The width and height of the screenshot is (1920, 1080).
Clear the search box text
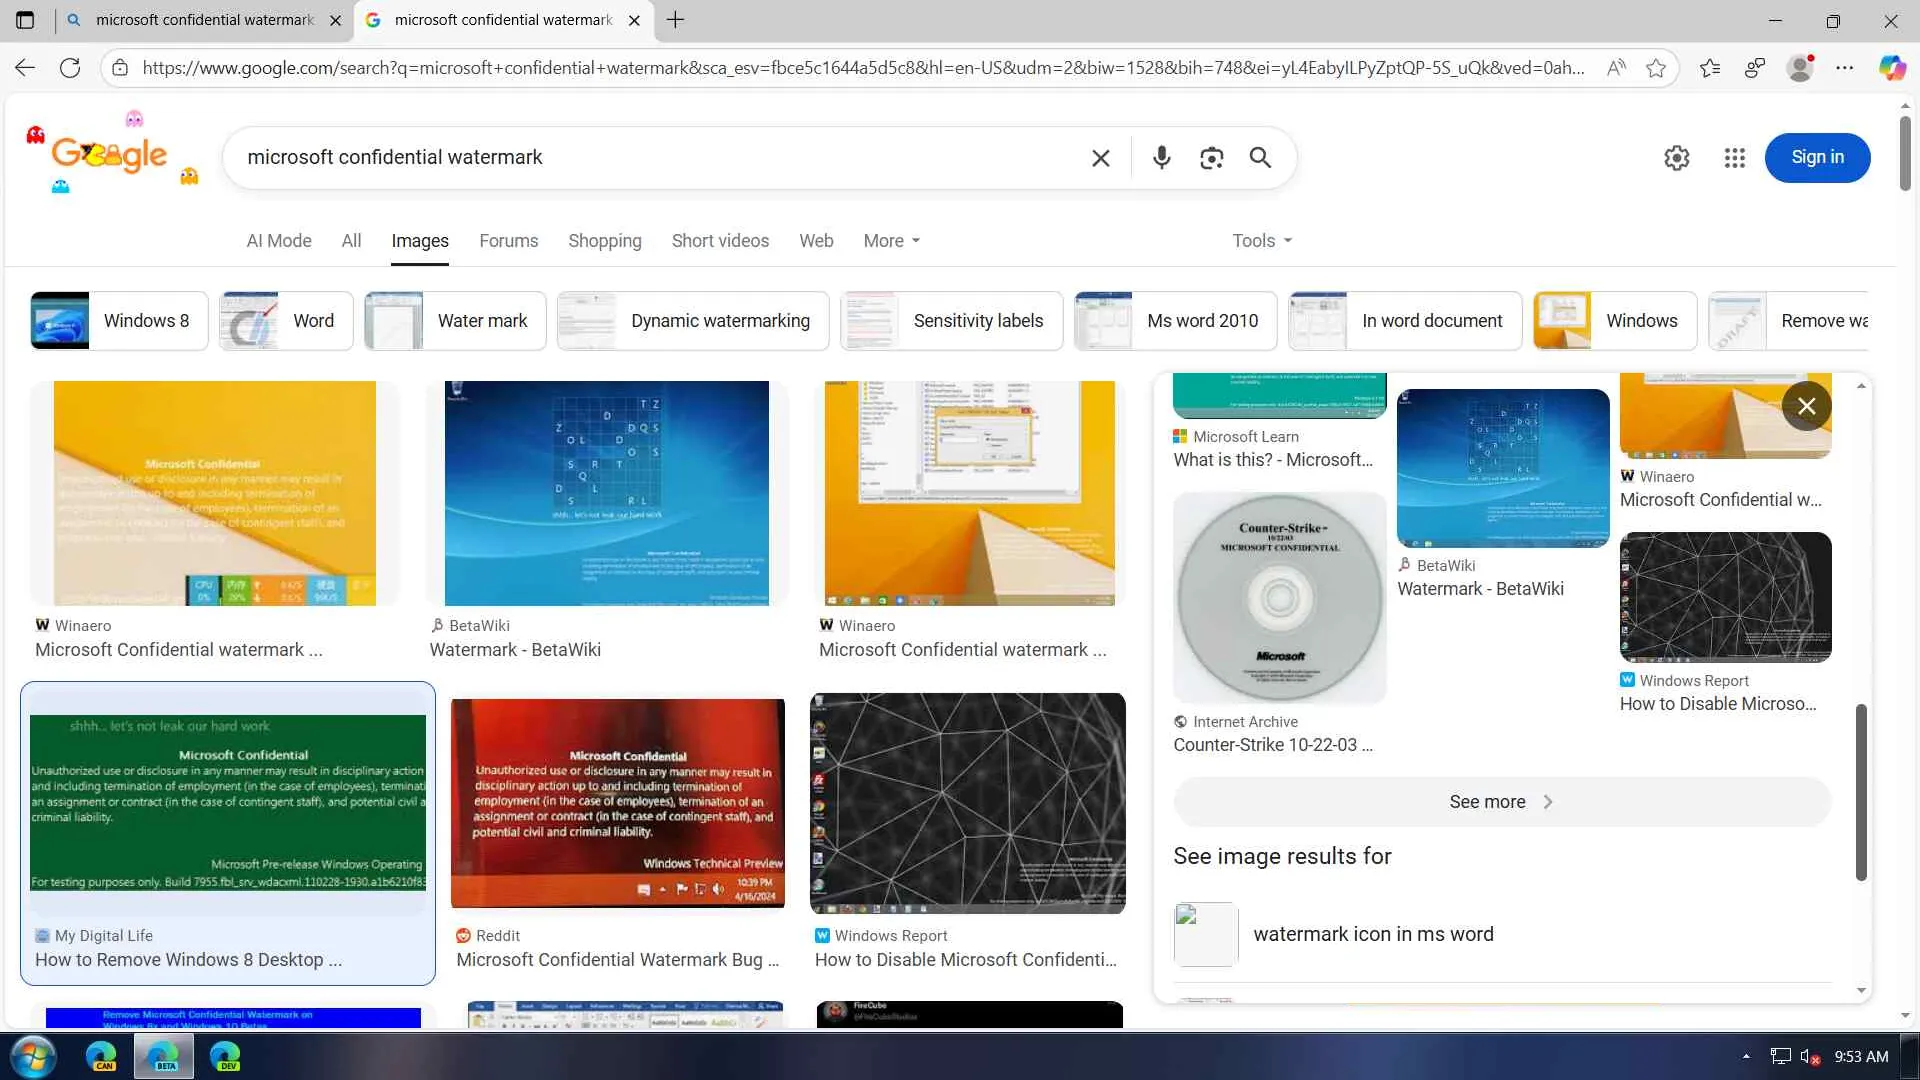1100,157
